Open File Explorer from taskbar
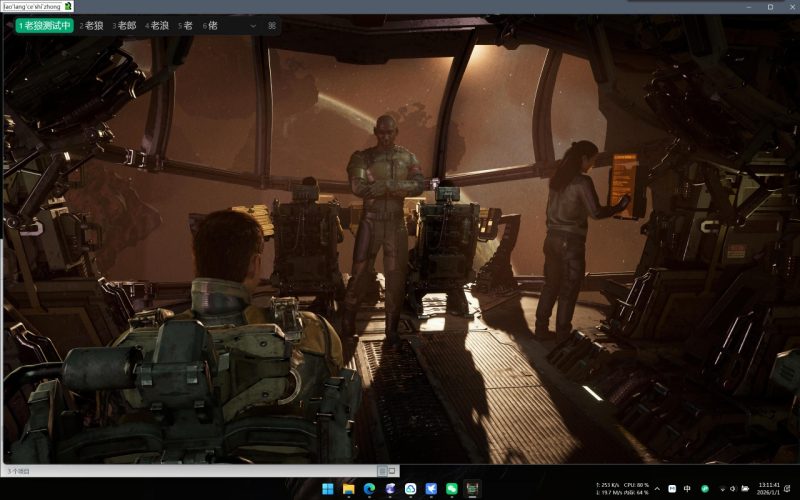Viewport: 800px width, 500px height. coord(348,489)
